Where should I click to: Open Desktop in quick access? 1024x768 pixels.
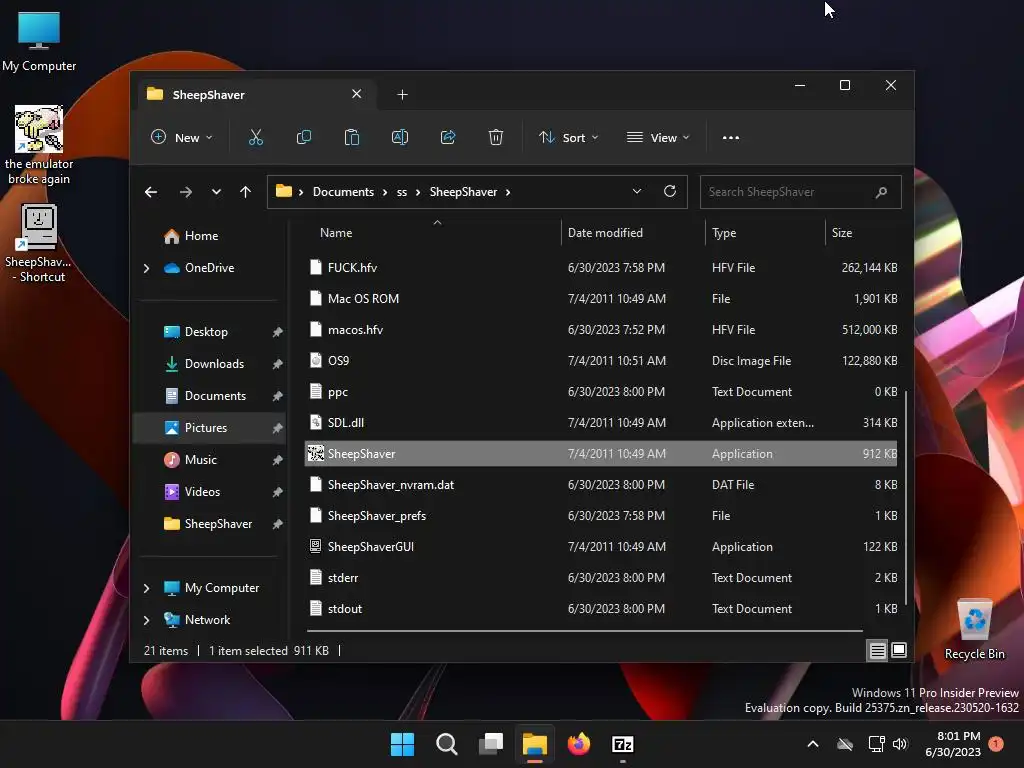coord(206,332)
